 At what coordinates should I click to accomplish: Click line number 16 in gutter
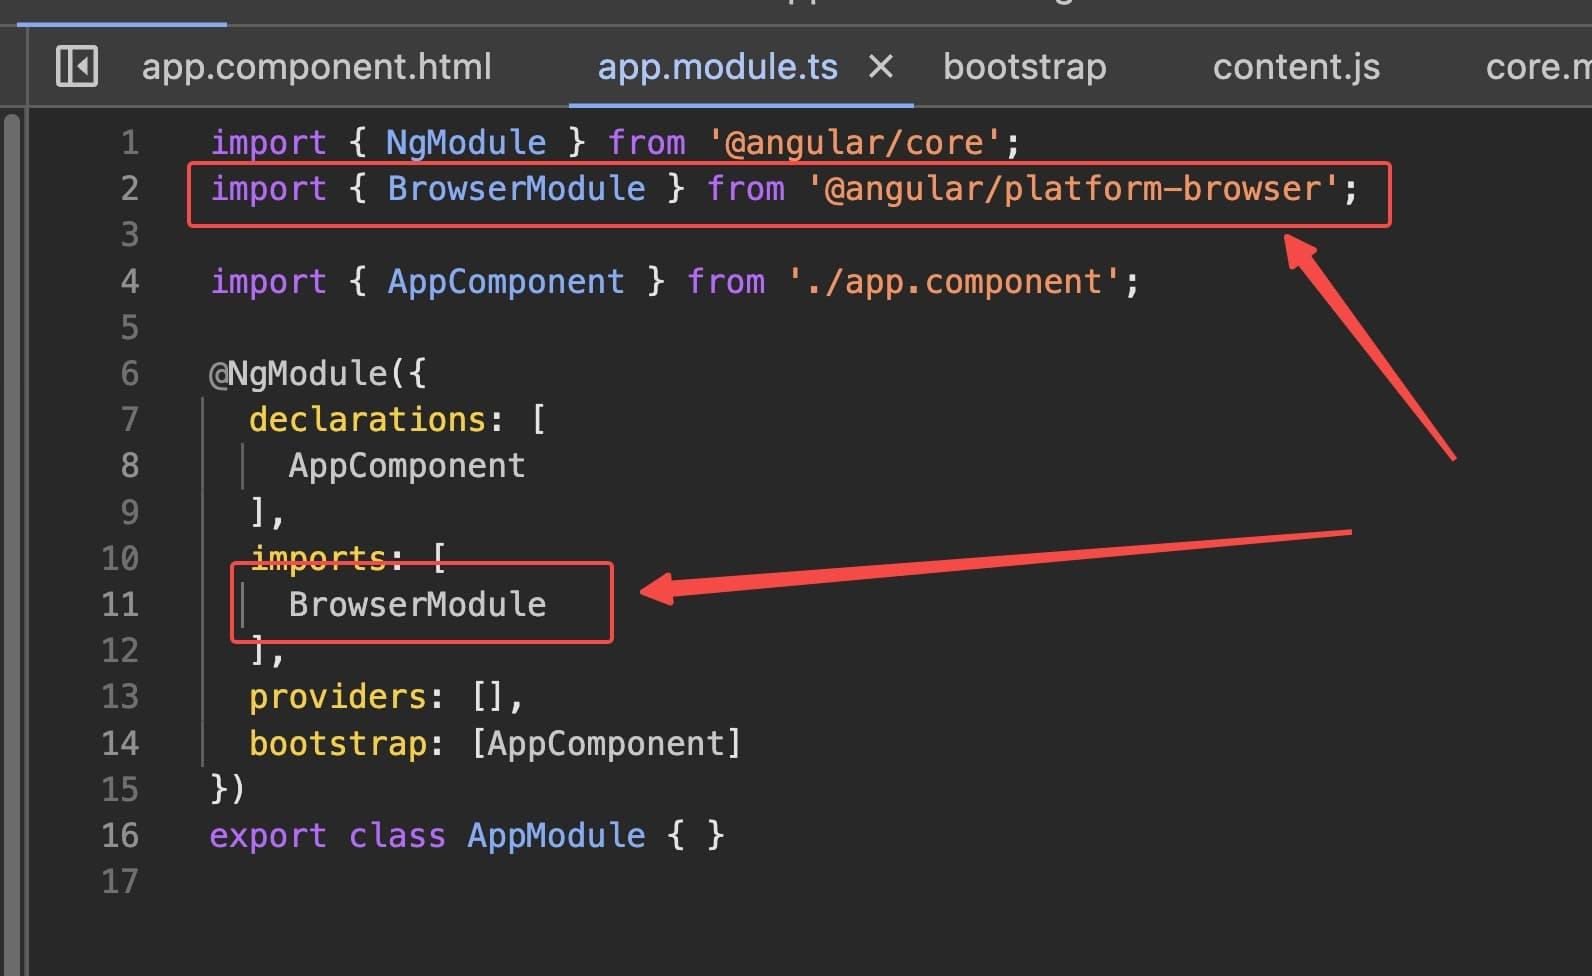point(120,836)
